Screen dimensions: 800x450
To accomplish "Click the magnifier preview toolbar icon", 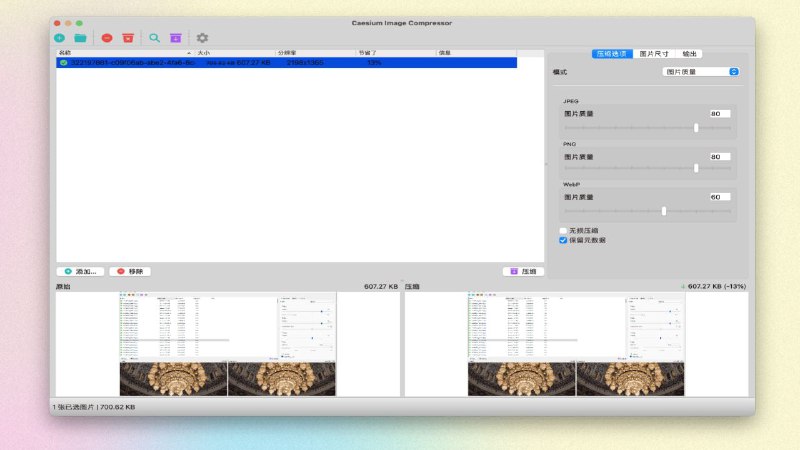I will pyautogui.click(x=155, y=38).
